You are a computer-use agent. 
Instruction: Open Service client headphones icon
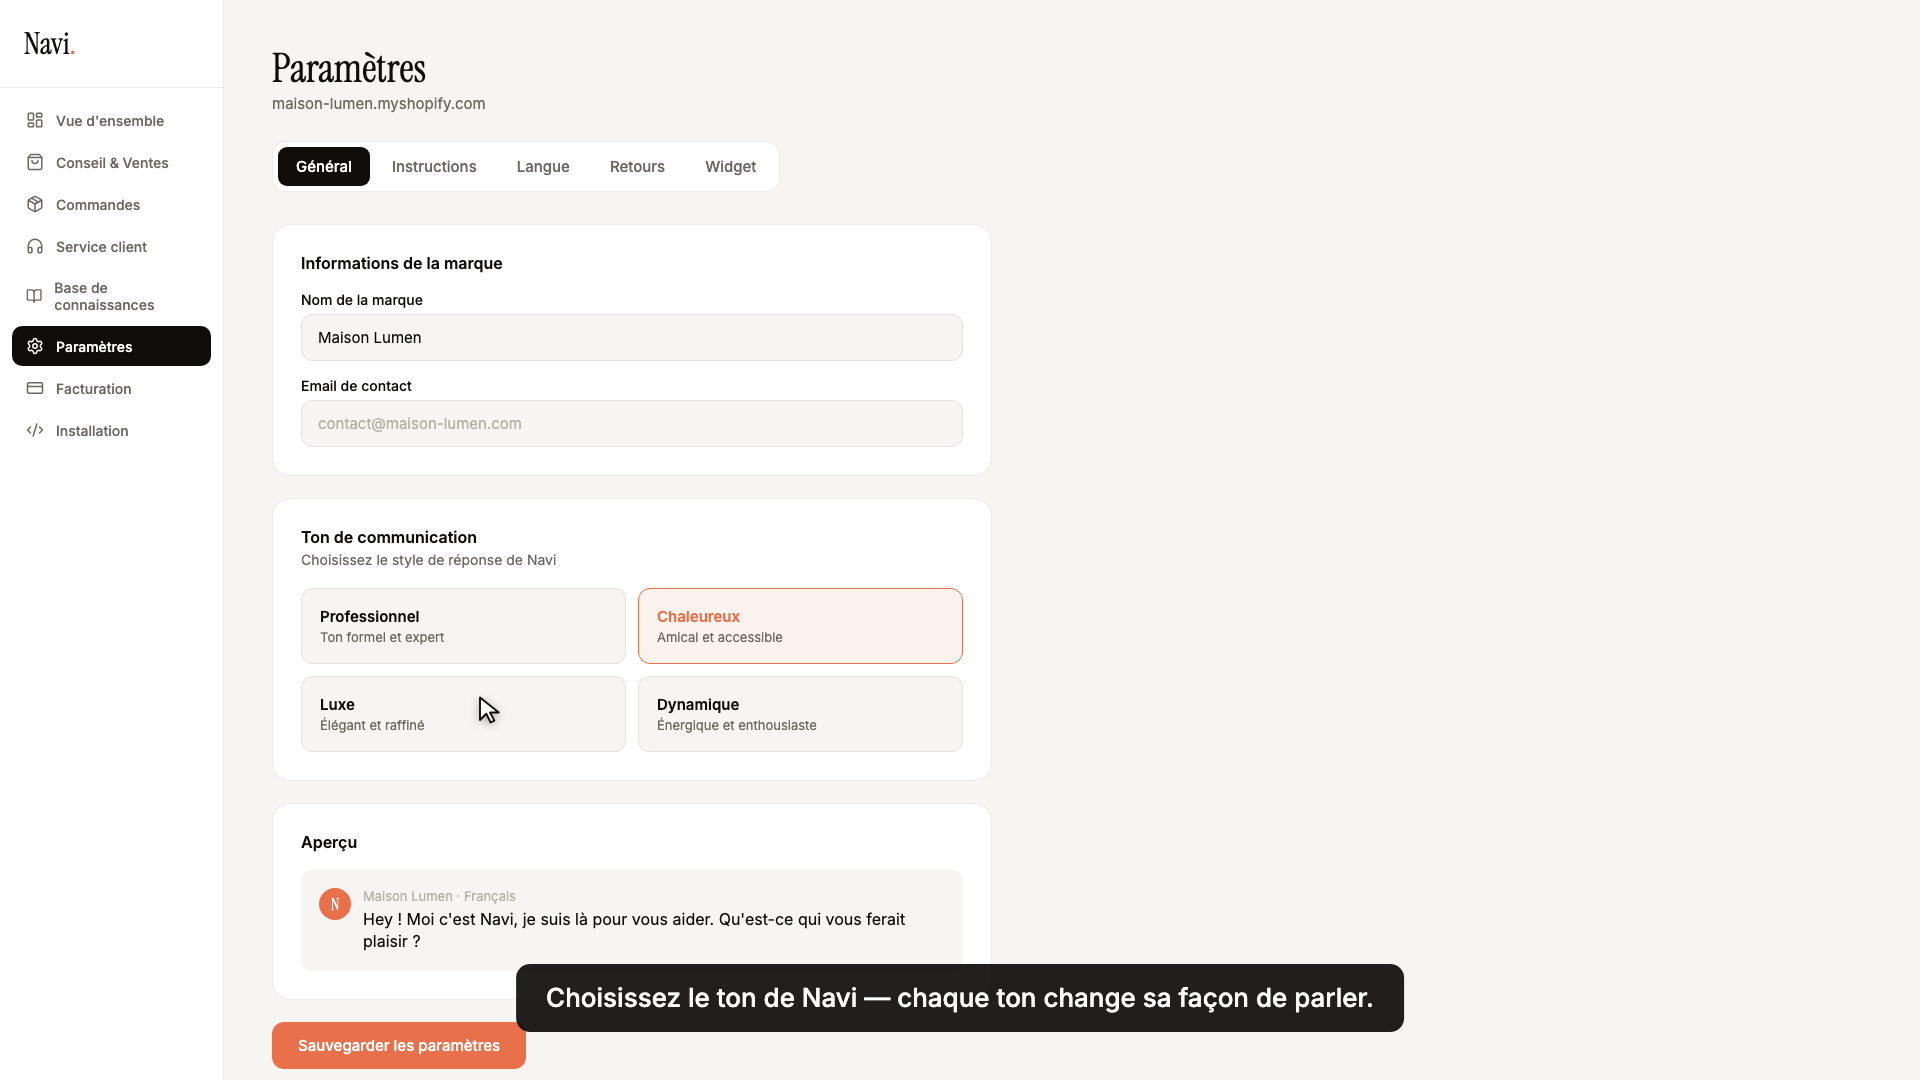[x=35, y=246]
